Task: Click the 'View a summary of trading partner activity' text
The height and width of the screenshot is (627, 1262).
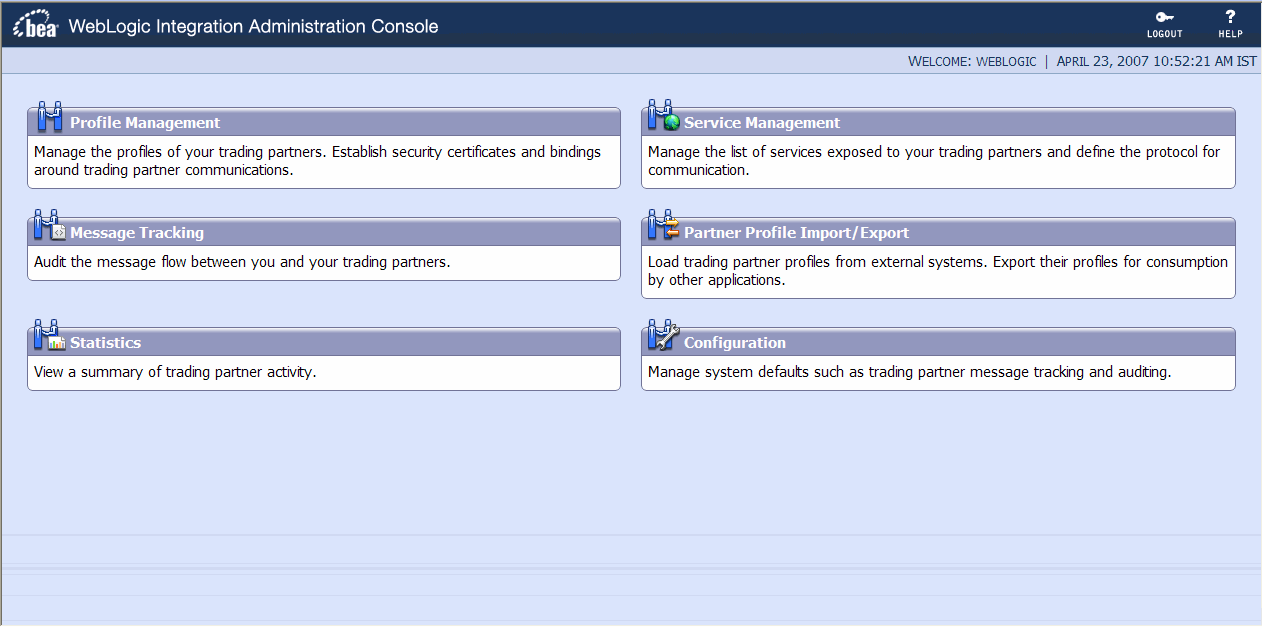Action: (x=175, y=372)
